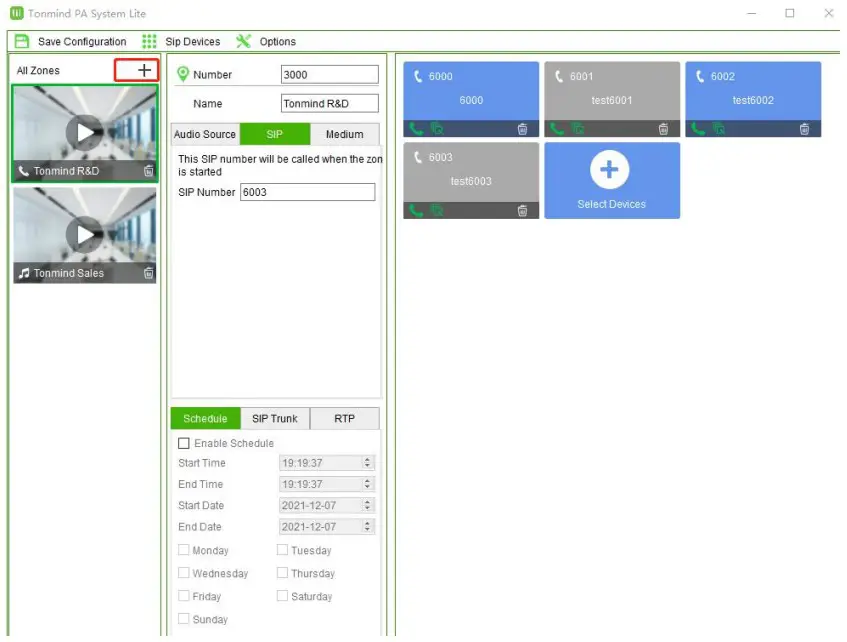
Task: Check the Saturday checkbox
Action: [x=282, y=596]
